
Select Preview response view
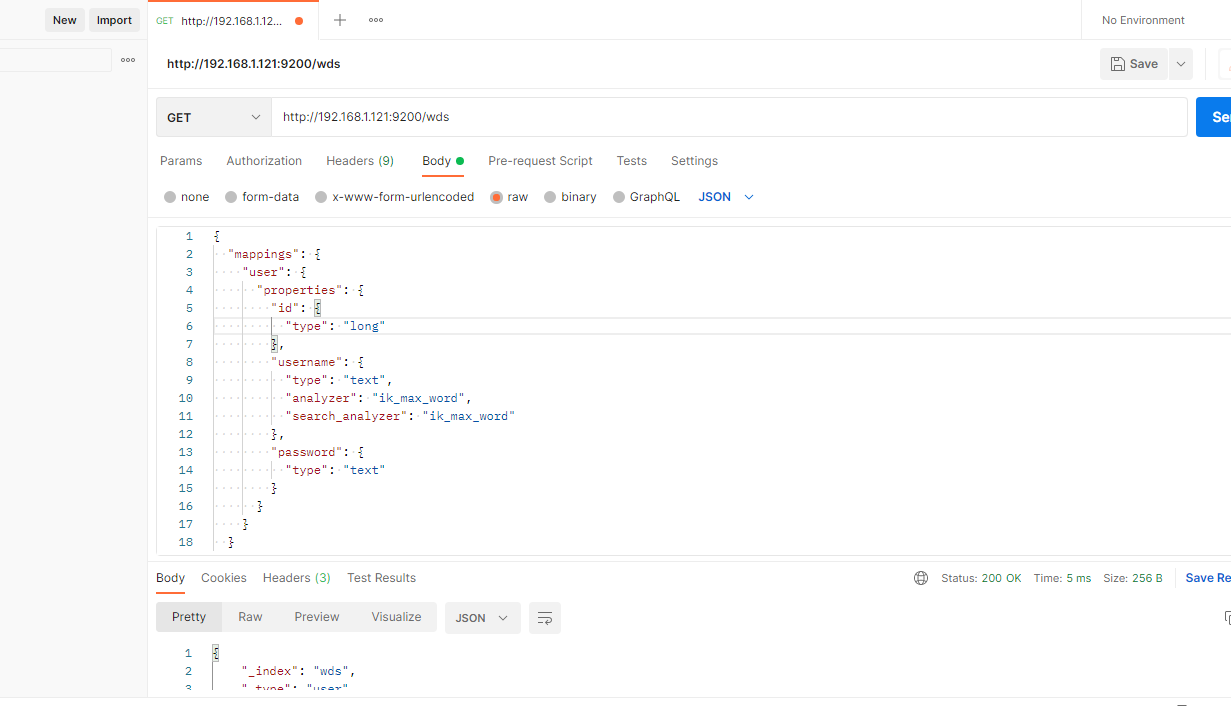[317, 617]
